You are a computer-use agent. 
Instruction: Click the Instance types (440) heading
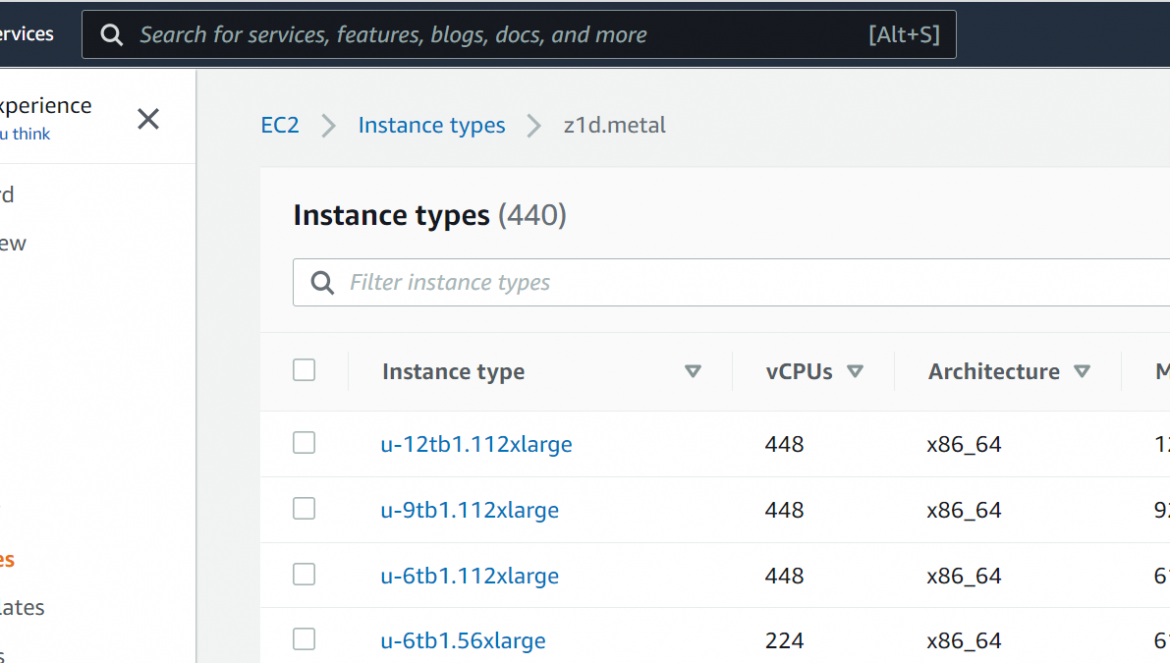pyautogui.click(x=430, y=216)
